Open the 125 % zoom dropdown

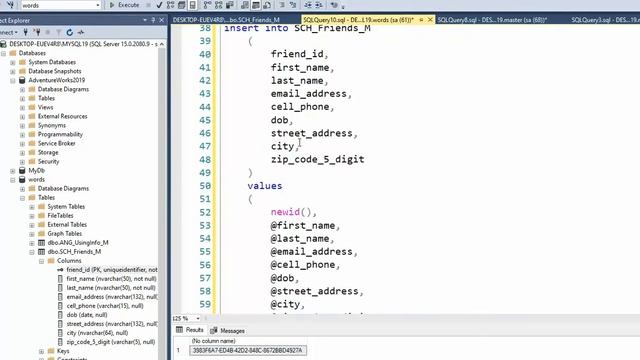point(198,318)
